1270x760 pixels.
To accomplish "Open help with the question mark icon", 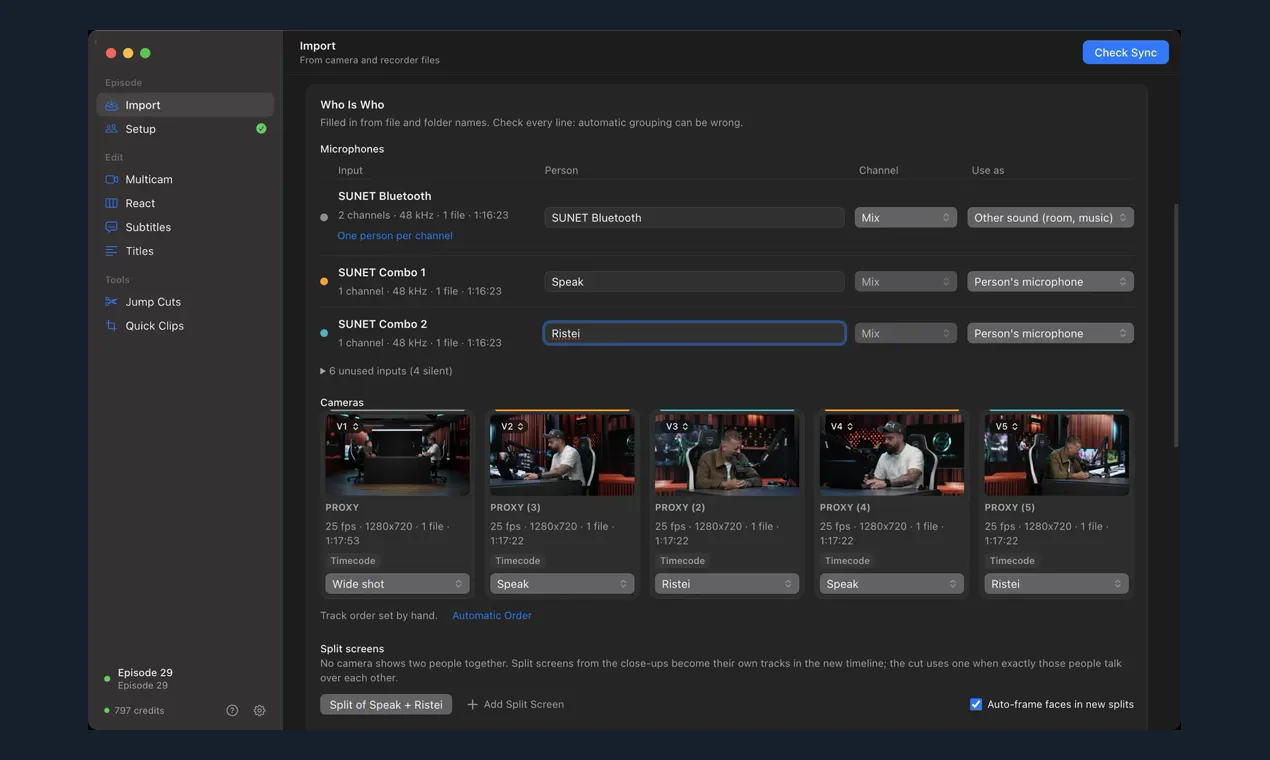I will (232, 711).
